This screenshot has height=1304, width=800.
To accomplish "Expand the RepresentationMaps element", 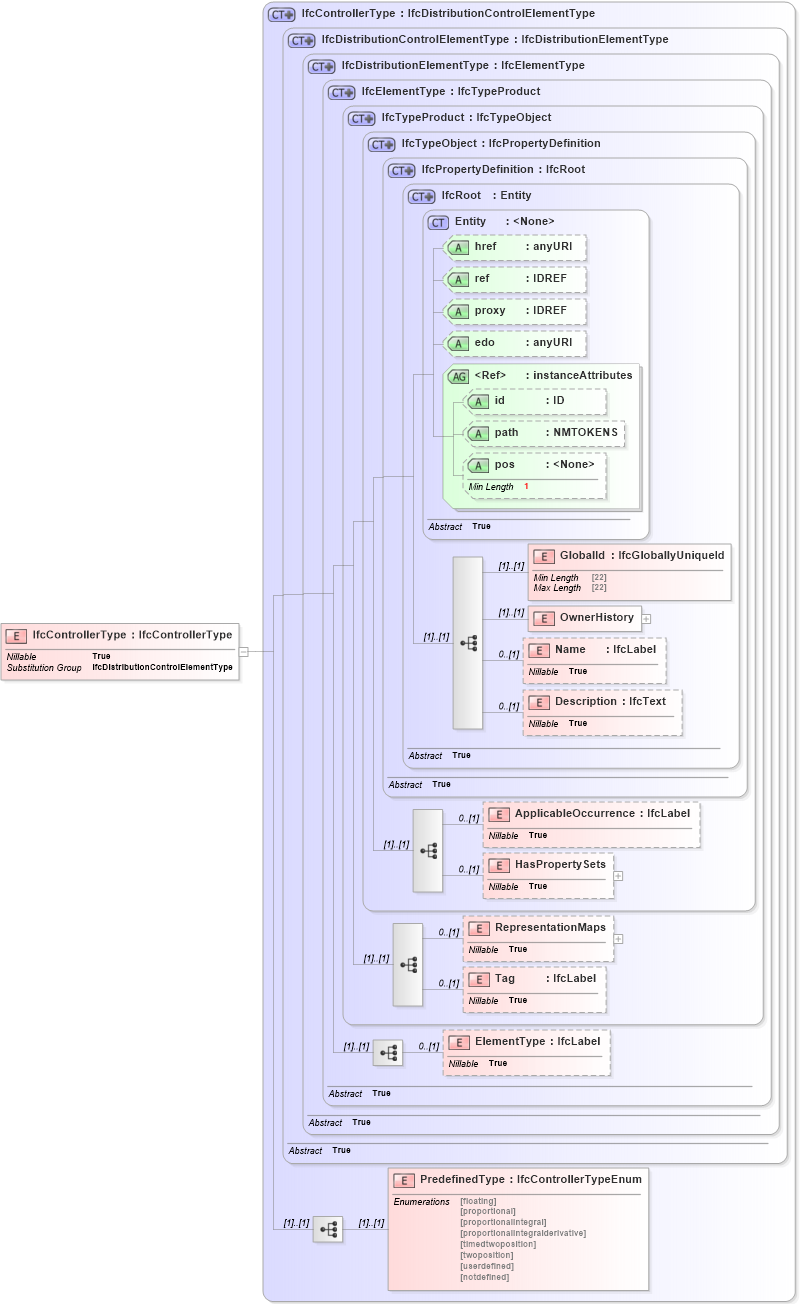I will pyautogui.click(x=618, y=937).
